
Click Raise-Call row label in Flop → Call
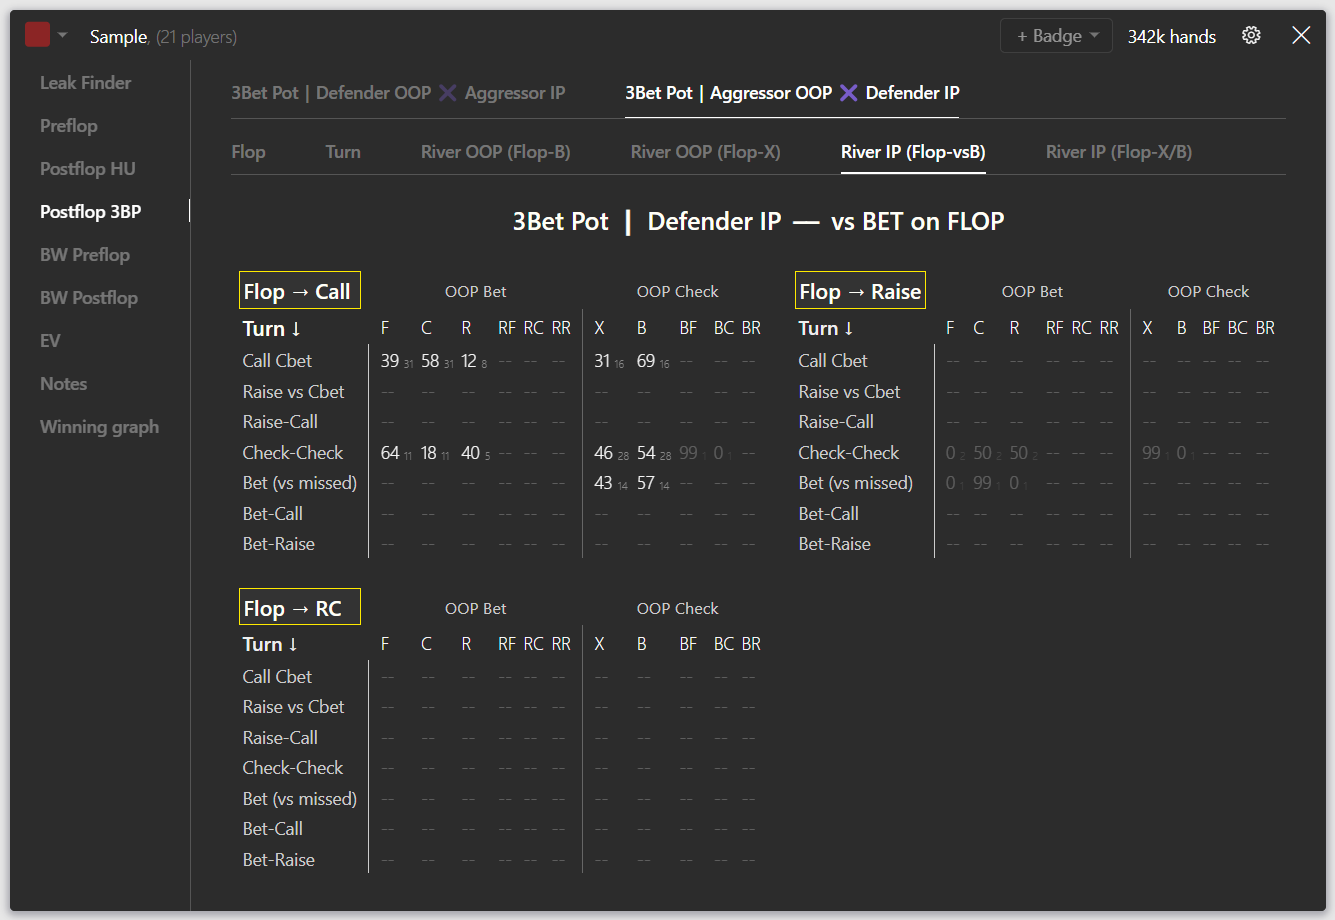280,422
